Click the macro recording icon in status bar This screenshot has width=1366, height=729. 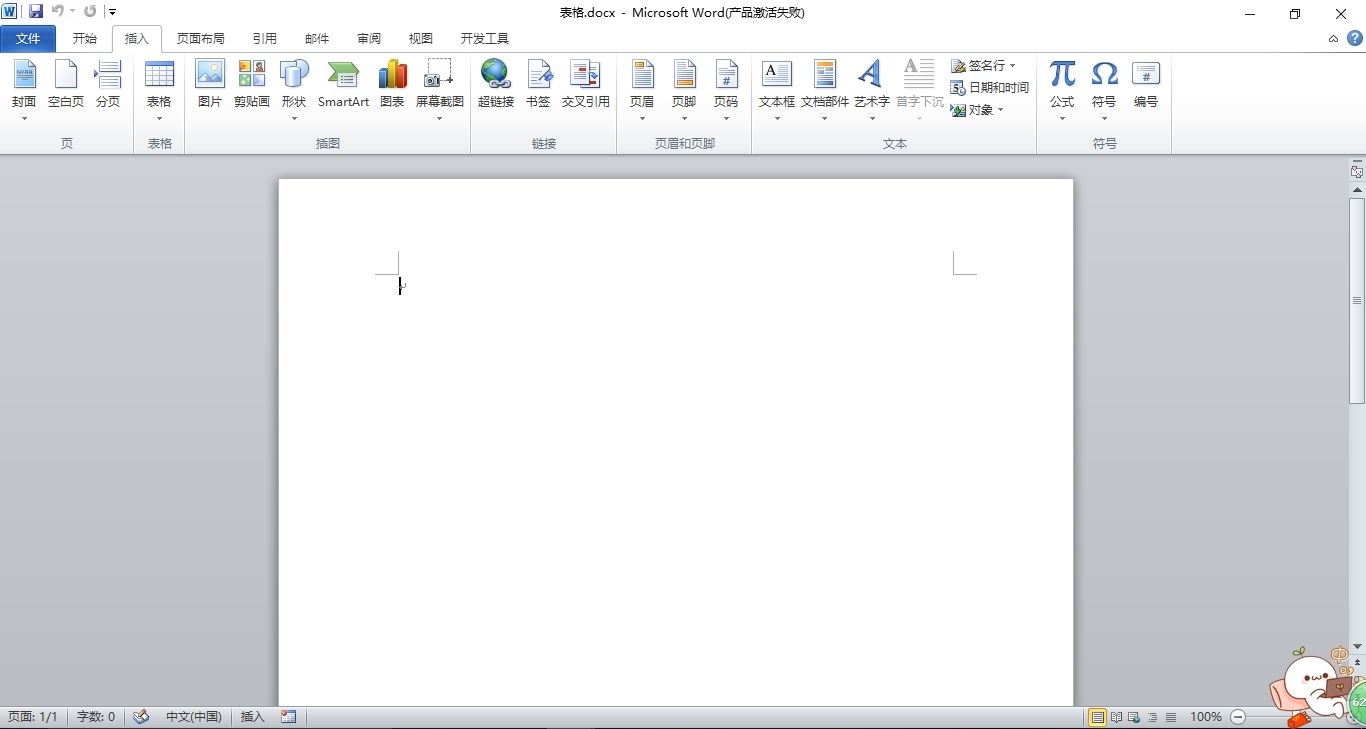click(x=289, y=717)
